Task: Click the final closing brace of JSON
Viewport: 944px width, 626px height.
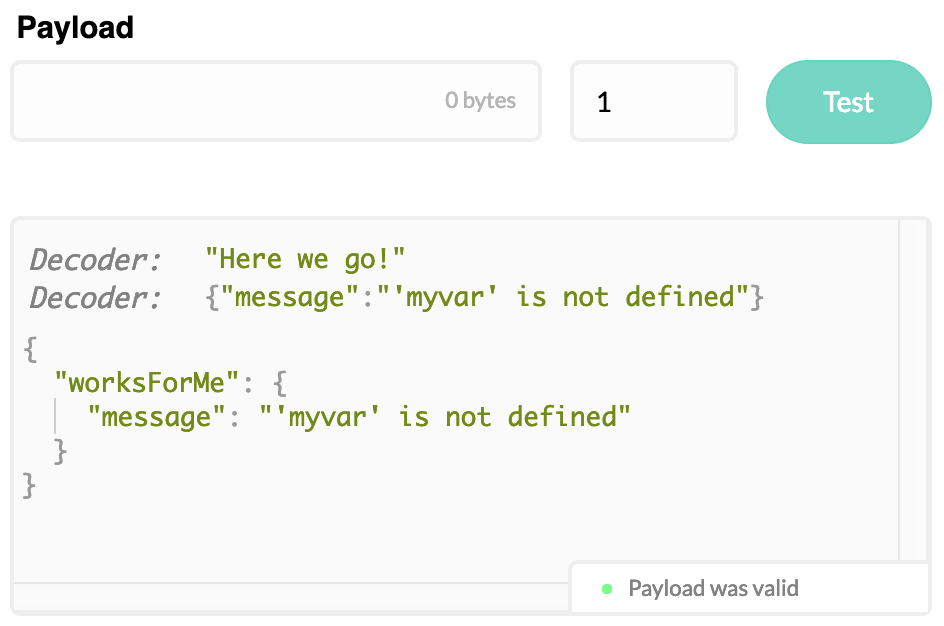Action: [29, 485]
